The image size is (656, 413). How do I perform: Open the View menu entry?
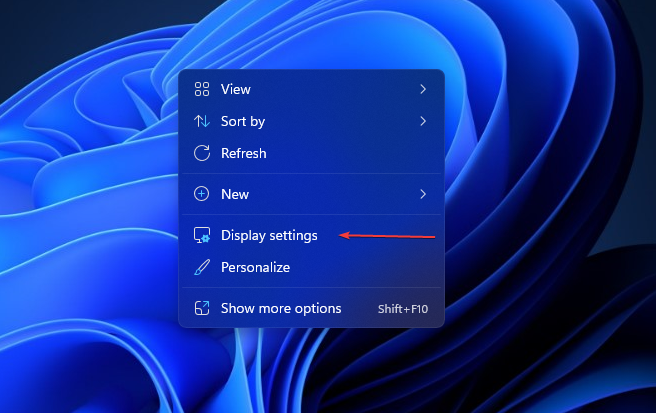coord(311,89)
